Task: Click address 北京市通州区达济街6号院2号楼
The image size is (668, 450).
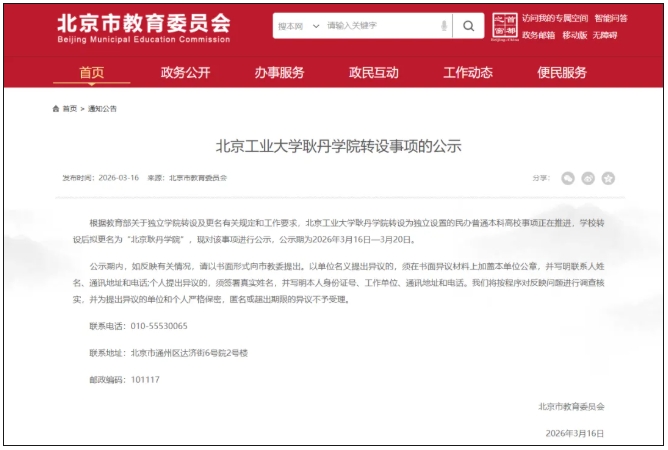Action: (x=189, y=353)
